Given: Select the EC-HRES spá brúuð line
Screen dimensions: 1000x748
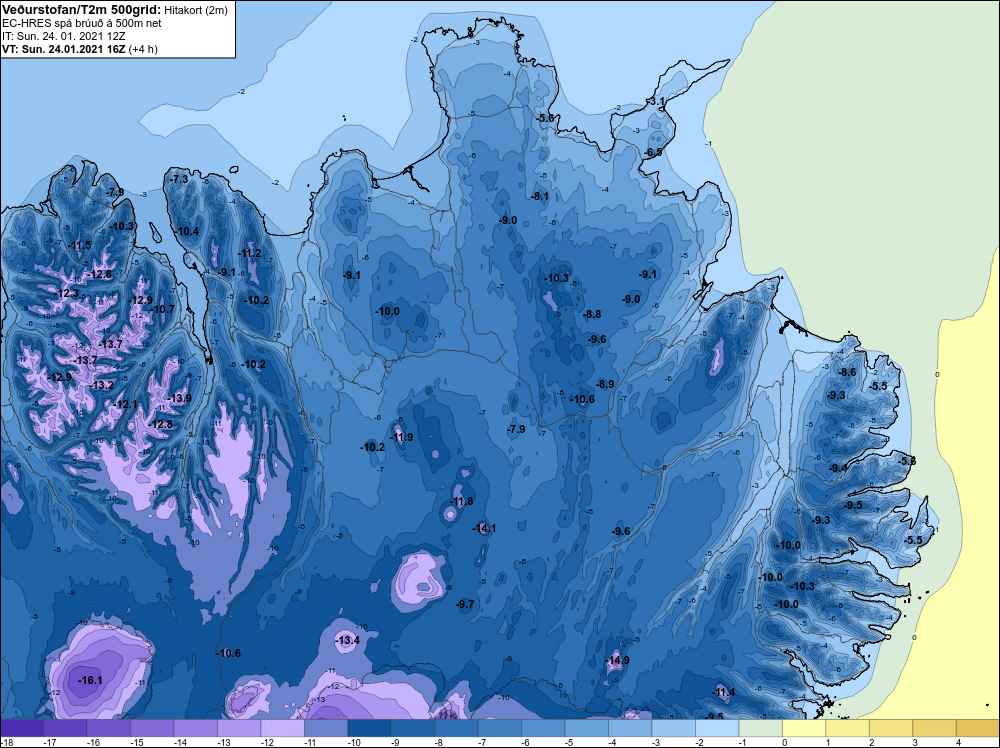Looking at the screenshot, I should click(x=82, y=23).
